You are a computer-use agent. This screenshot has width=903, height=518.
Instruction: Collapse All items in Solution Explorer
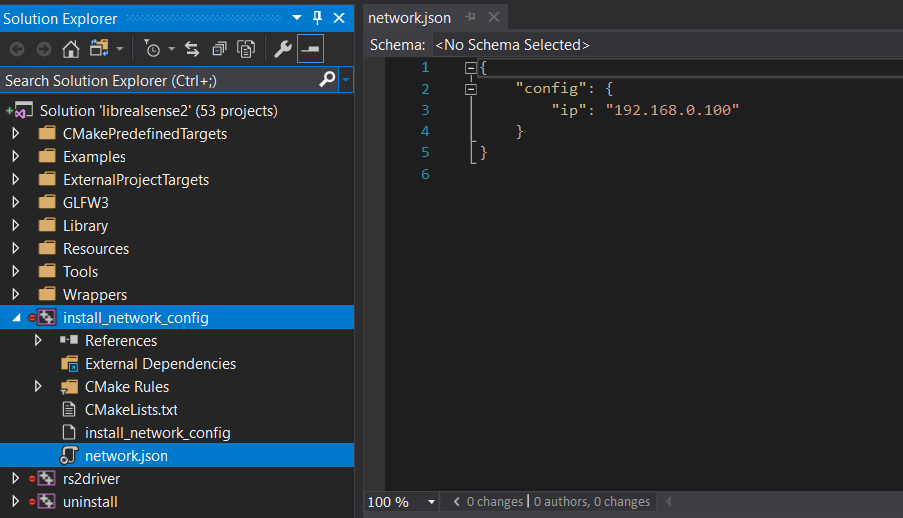219,50
